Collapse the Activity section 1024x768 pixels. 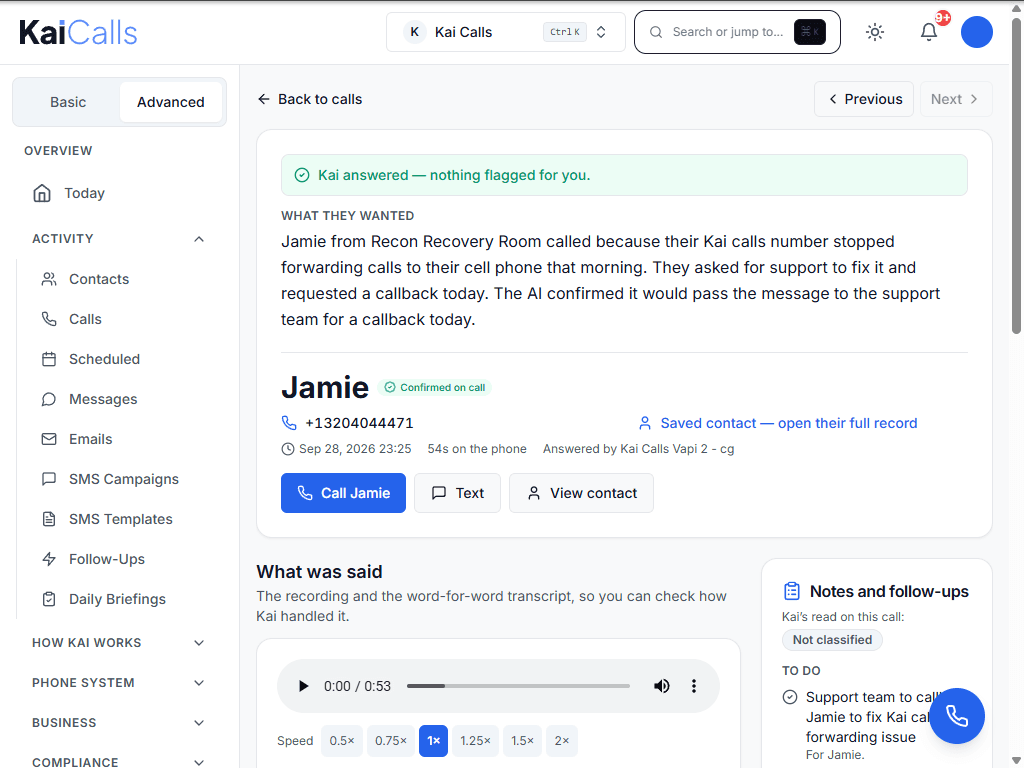tap(118, 239)
